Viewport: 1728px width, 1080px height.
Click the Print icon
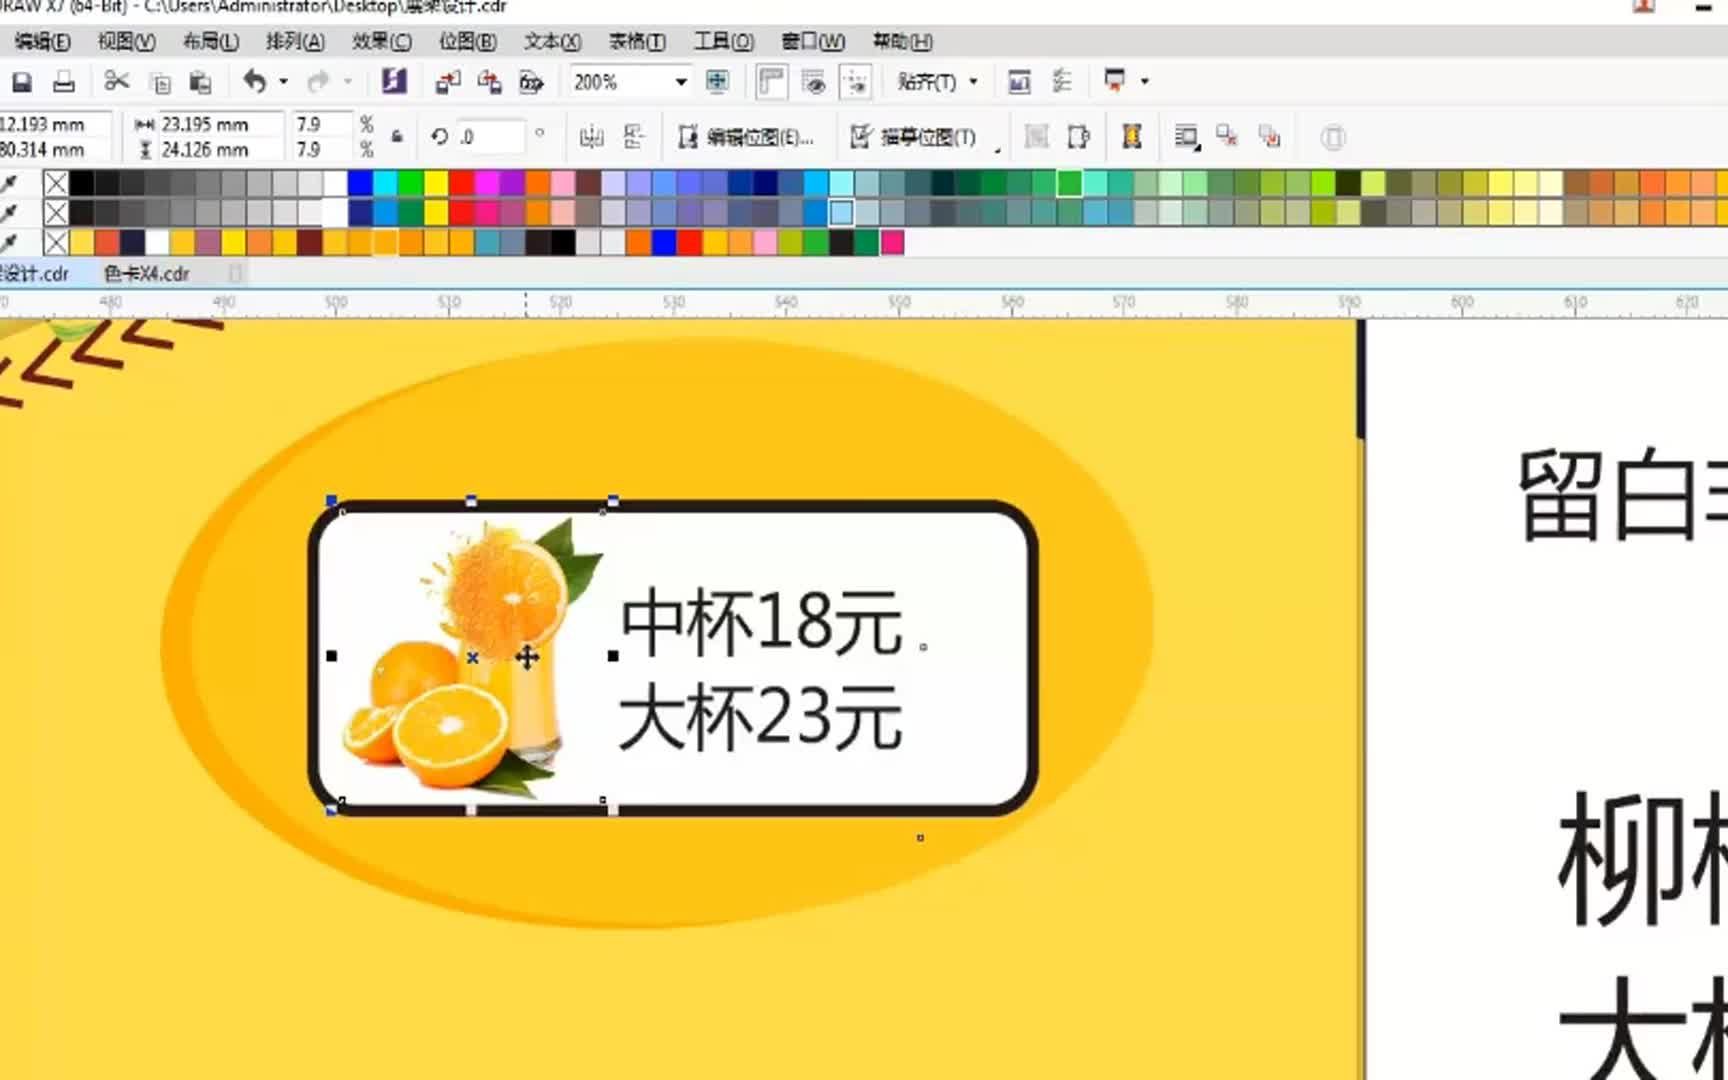(64, 82)
